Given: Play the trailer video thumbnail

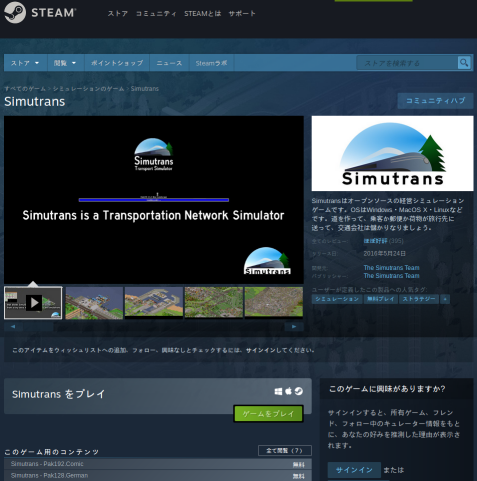Looking at the screenshot, I should tap(33, 303).
